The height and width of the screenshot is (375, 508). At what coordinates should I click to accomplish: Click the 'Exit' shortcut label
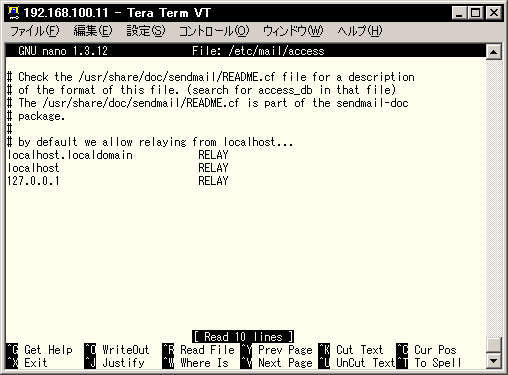coord(36,363)
